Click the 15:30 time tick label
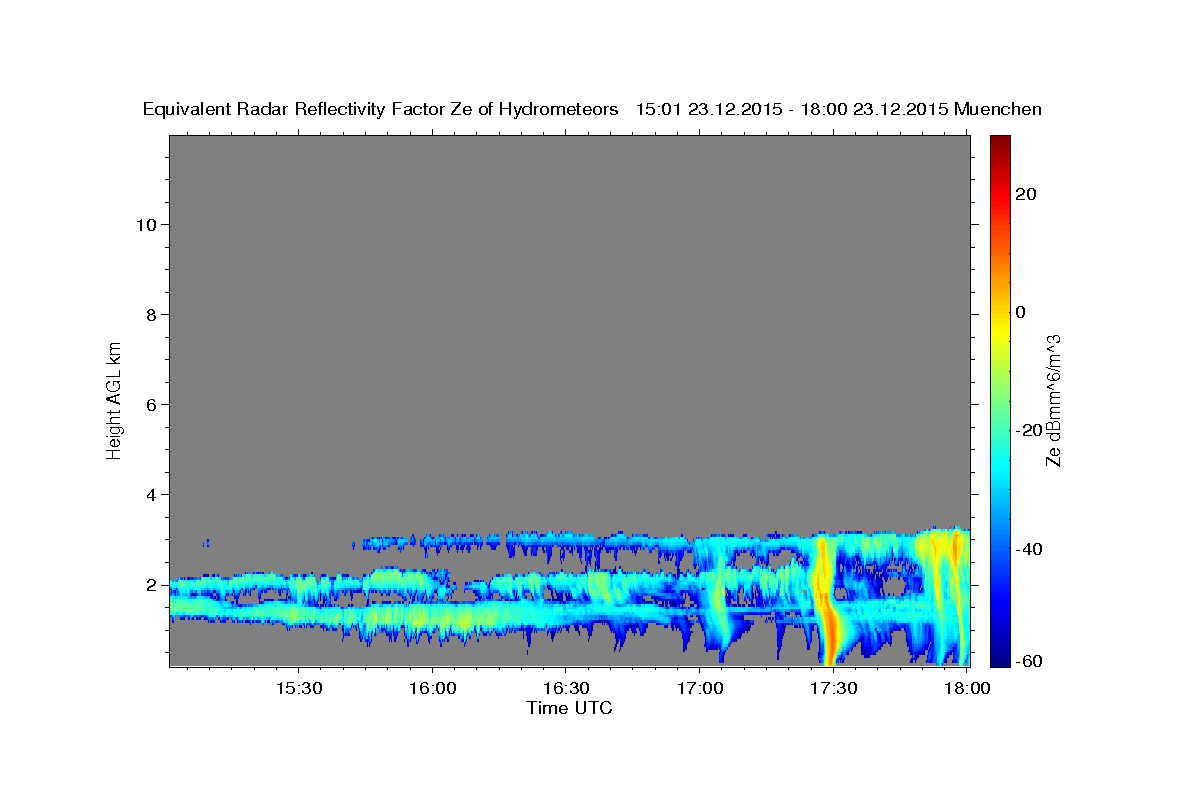Image resolution: width=1200 pixels, height=800 pixels. click(x=299, y=689)
